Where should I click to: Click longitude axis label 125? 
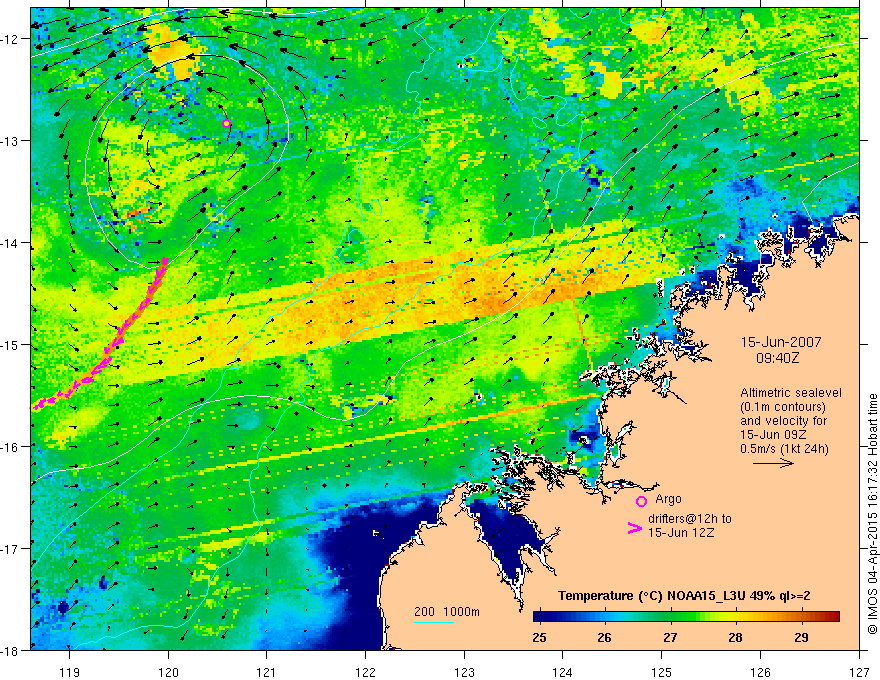662,672
